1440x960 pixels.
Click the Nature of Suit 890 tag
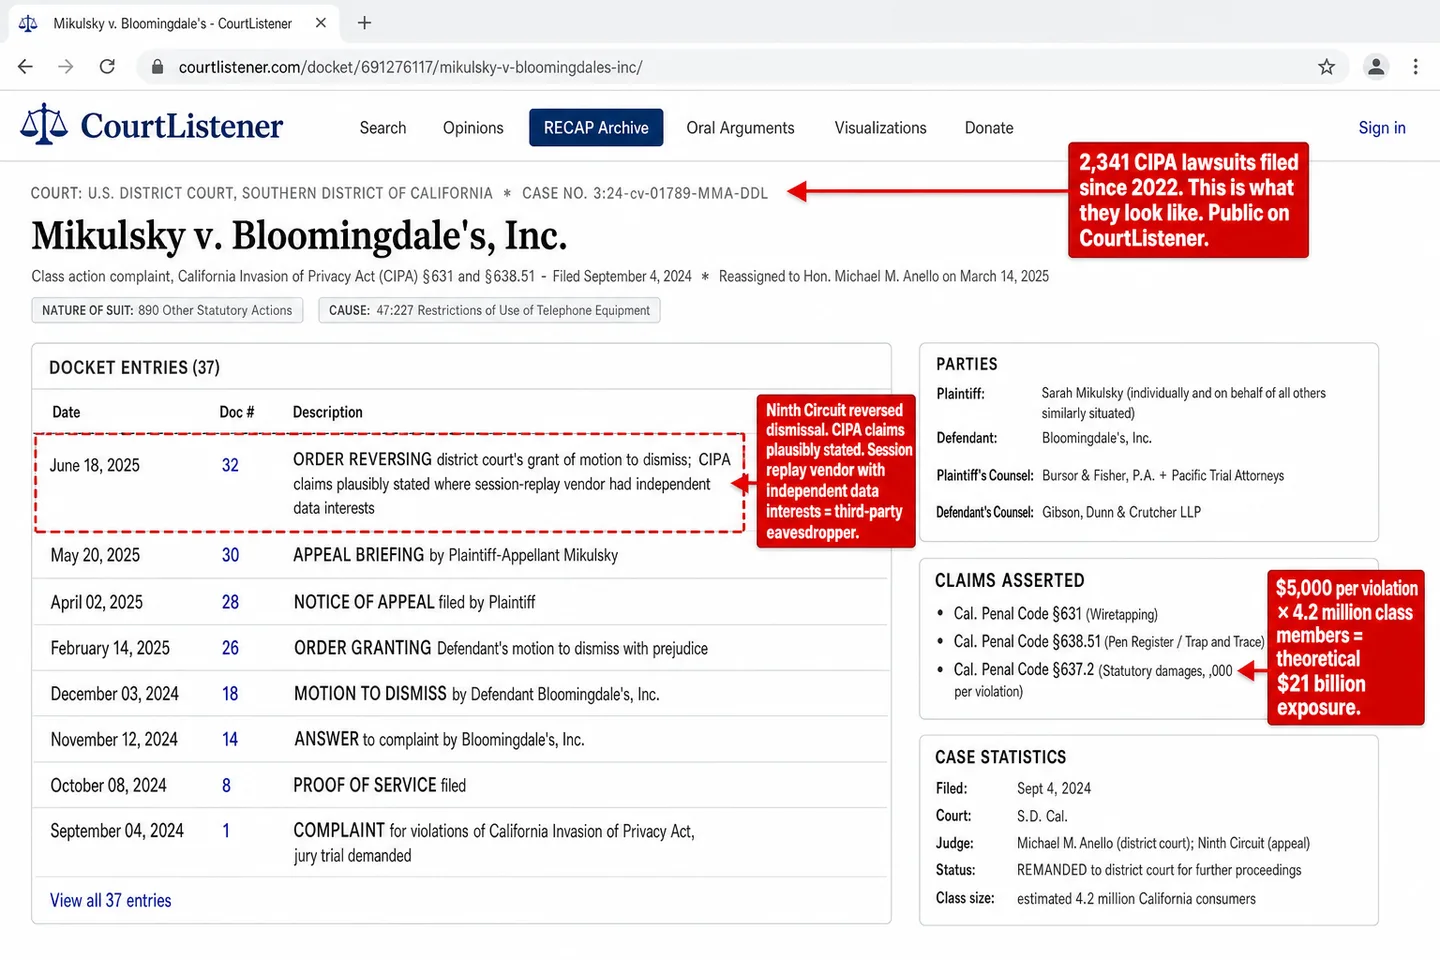pyautogui.click(x=167, y=310)
